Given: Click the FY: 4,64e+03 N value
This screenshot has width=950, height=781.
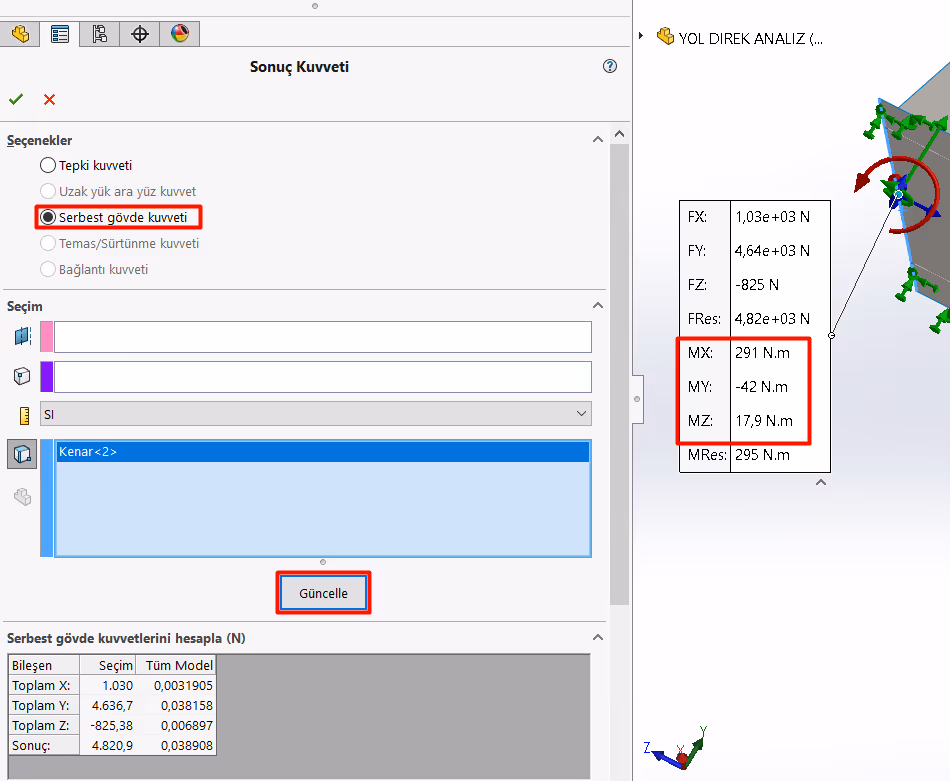Looking at the screenshot, I should (772, 251).
